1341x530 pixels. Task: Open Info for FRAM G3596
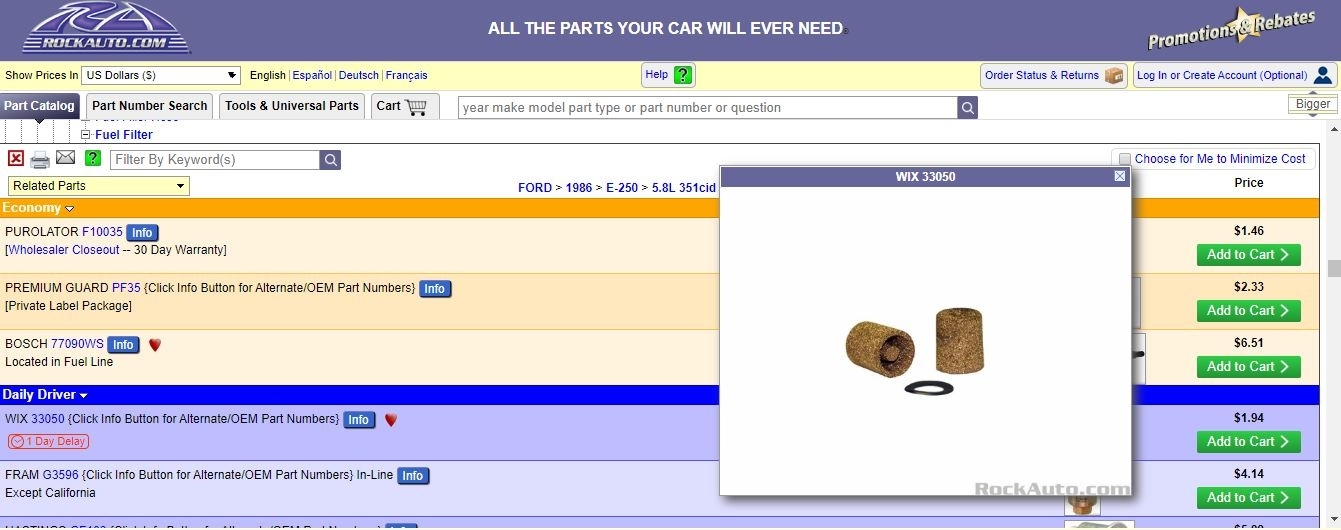click(413, 476)
